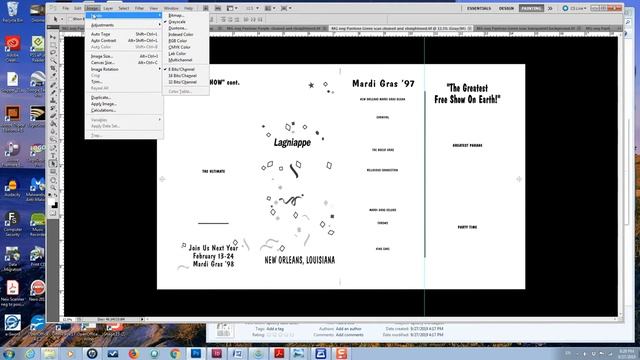The width and height of the screenshot is (640, 360).
Task: Launch Adobe Bridge from application bar
Action: (x=206, y=8)
